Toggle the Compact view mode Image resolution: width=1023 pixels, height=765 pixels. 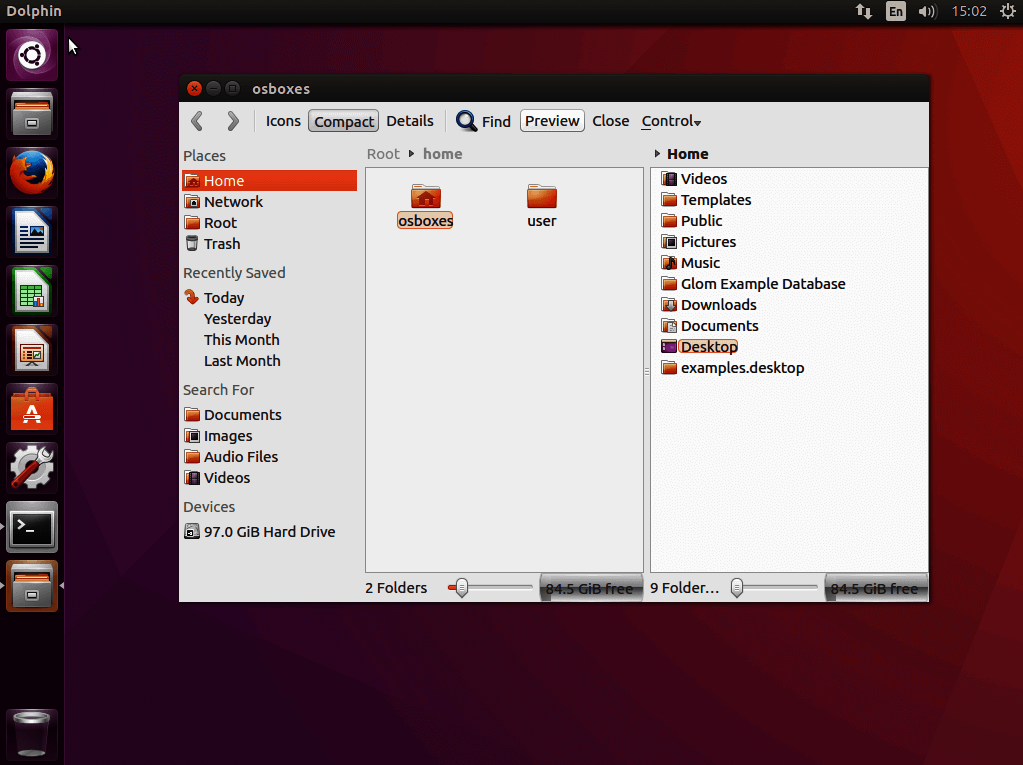click(x=343, y=120)
